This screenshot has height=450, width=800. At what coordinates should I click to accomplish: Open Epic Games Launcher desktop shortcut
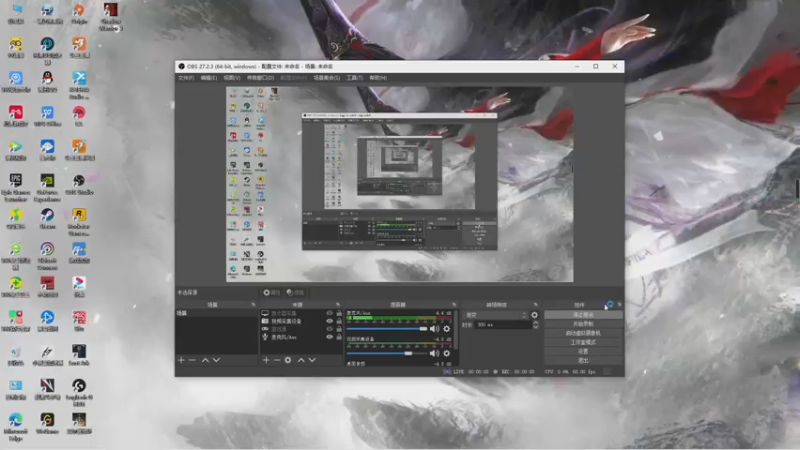click(15, 187)
